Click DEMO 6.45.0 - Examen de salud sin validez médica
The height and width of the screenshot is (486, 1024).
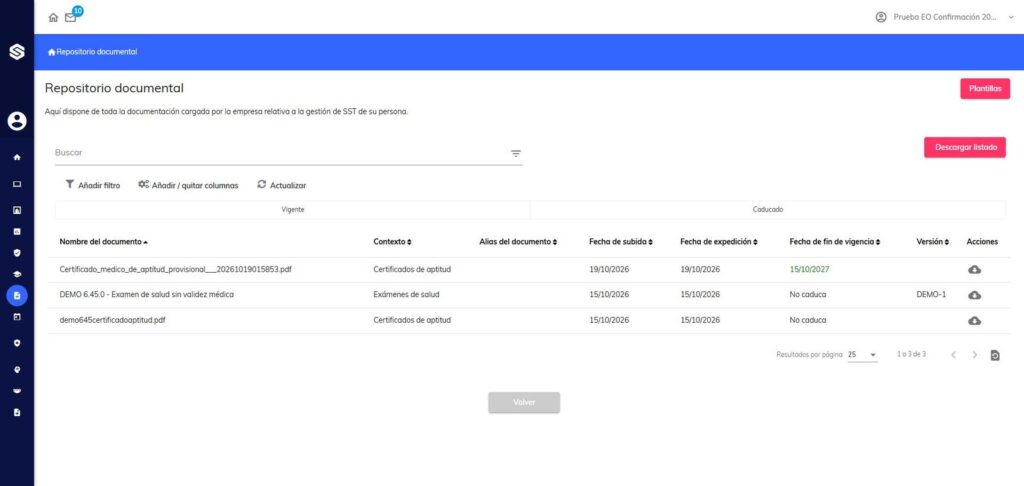pos(146,295)
